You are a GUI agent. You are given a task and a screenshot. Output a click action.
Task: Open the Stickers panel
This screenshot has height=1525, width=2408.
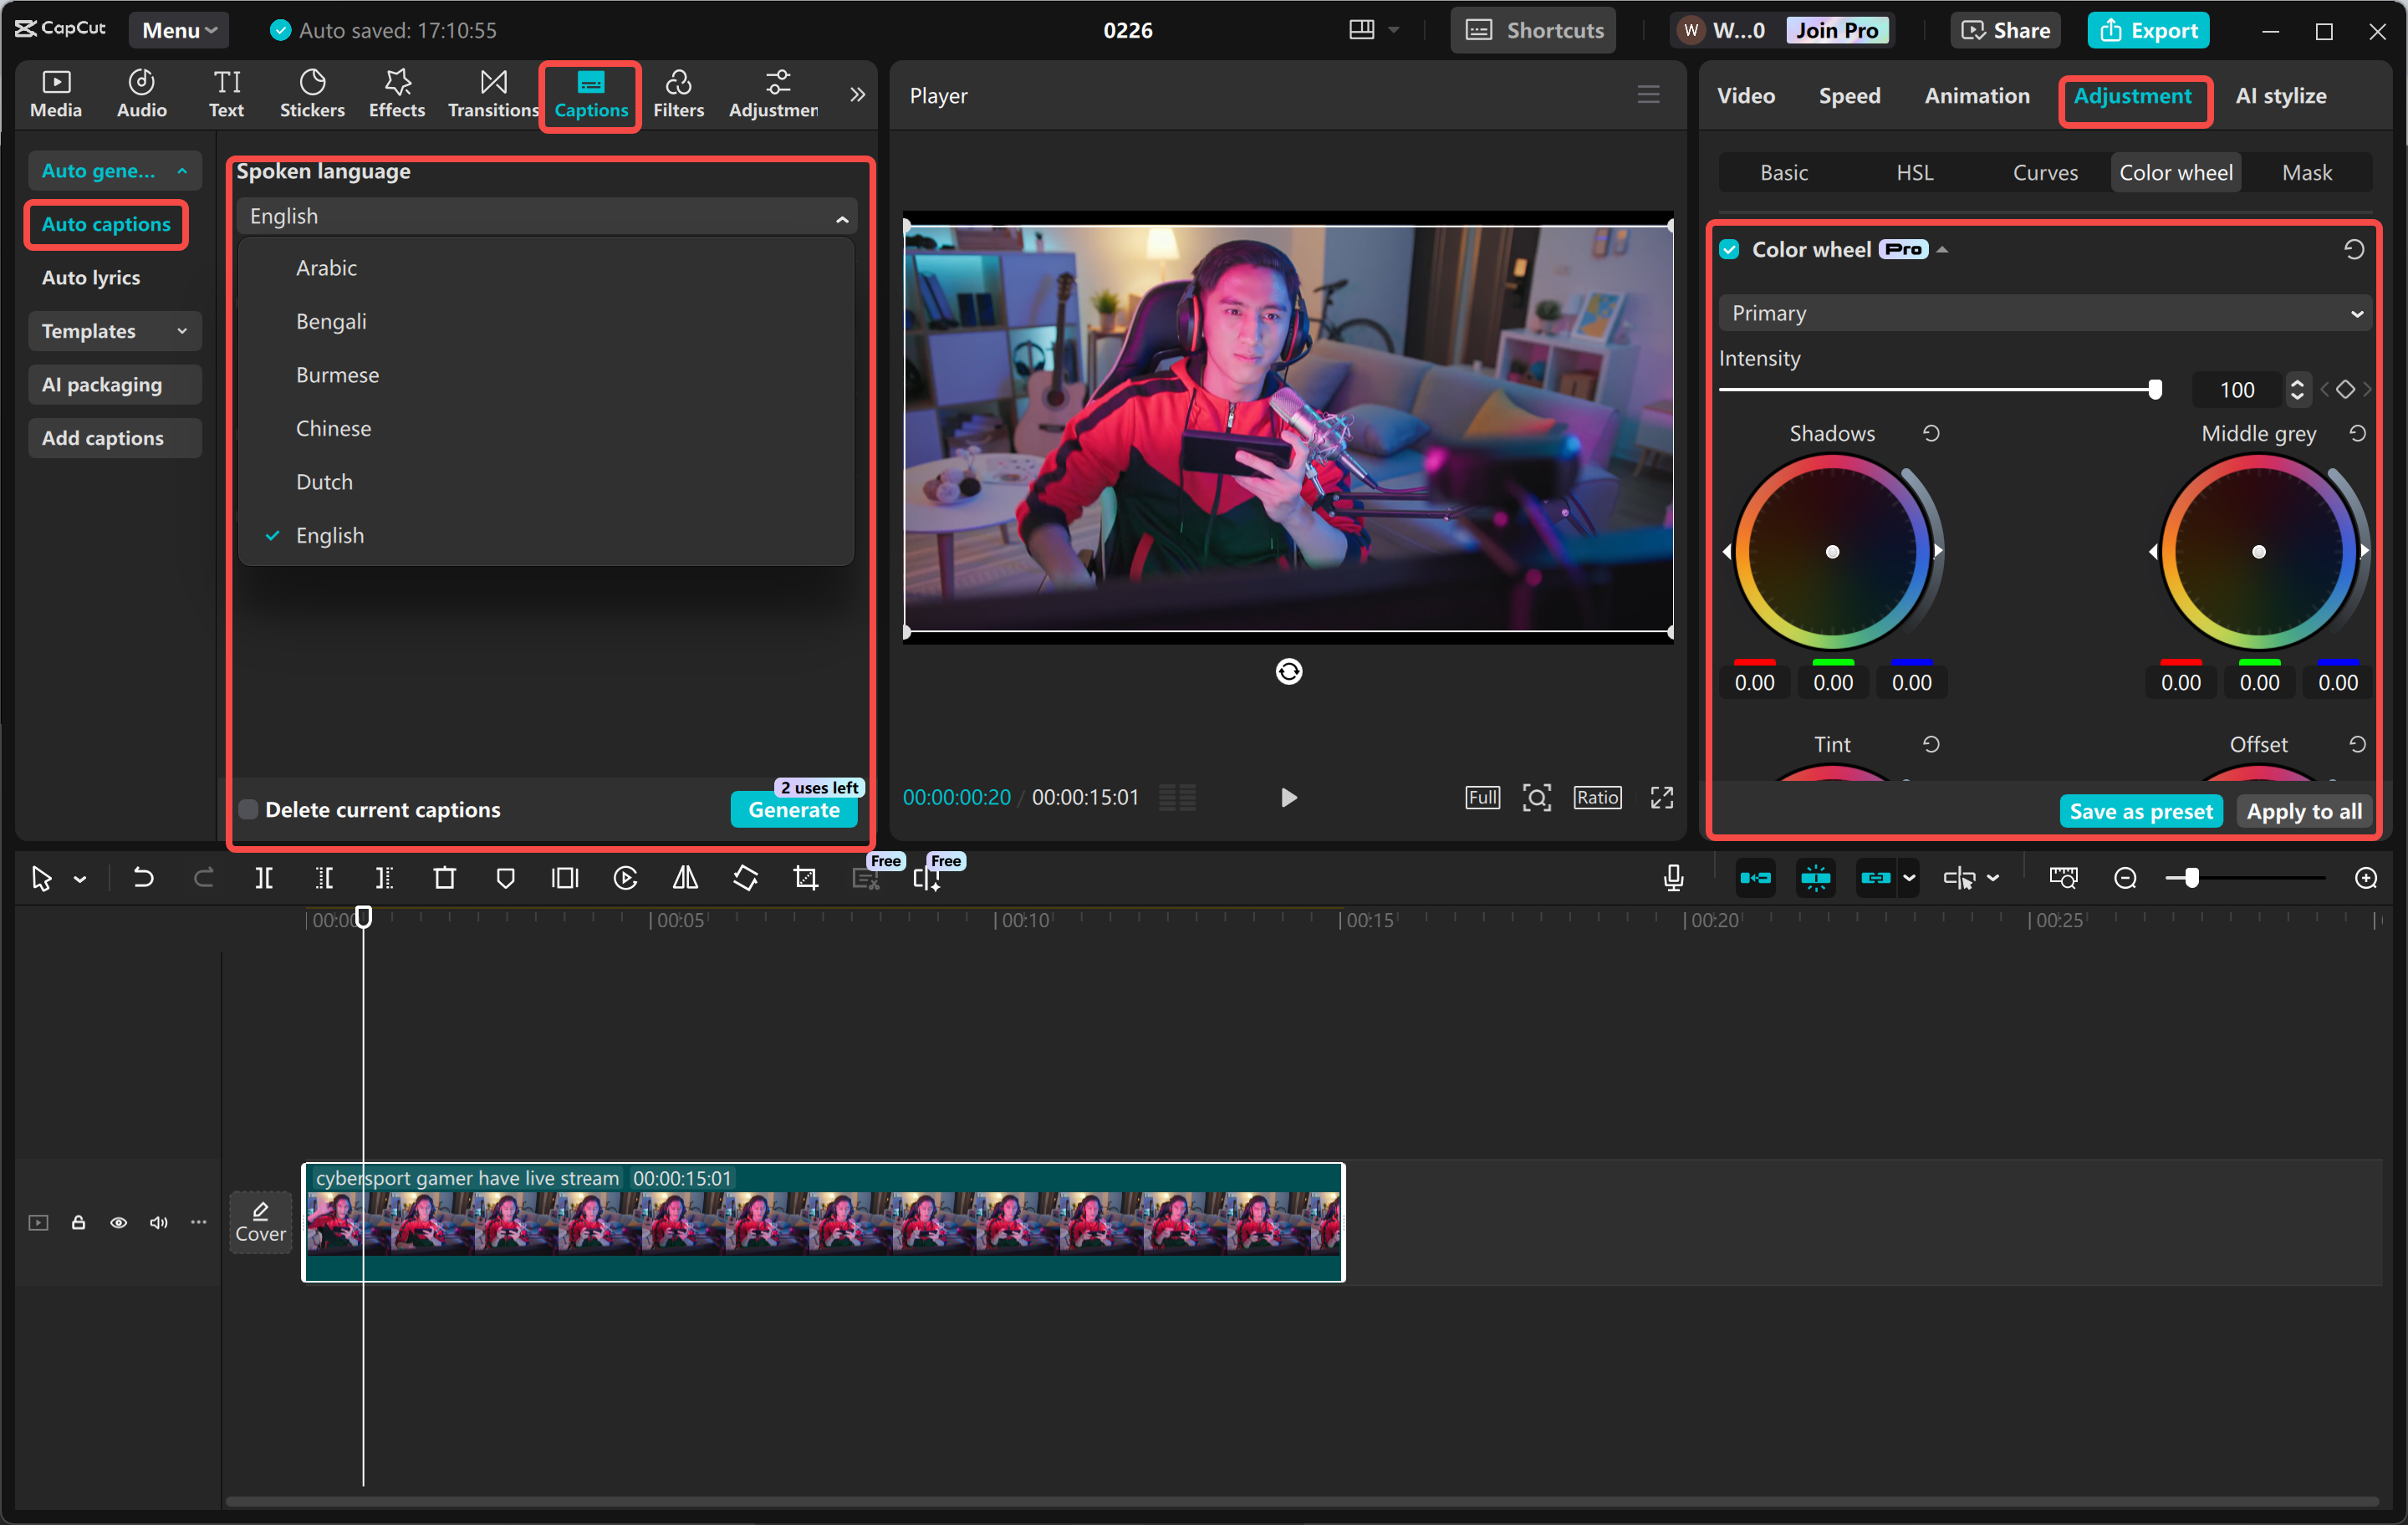(x=312, y=93)
